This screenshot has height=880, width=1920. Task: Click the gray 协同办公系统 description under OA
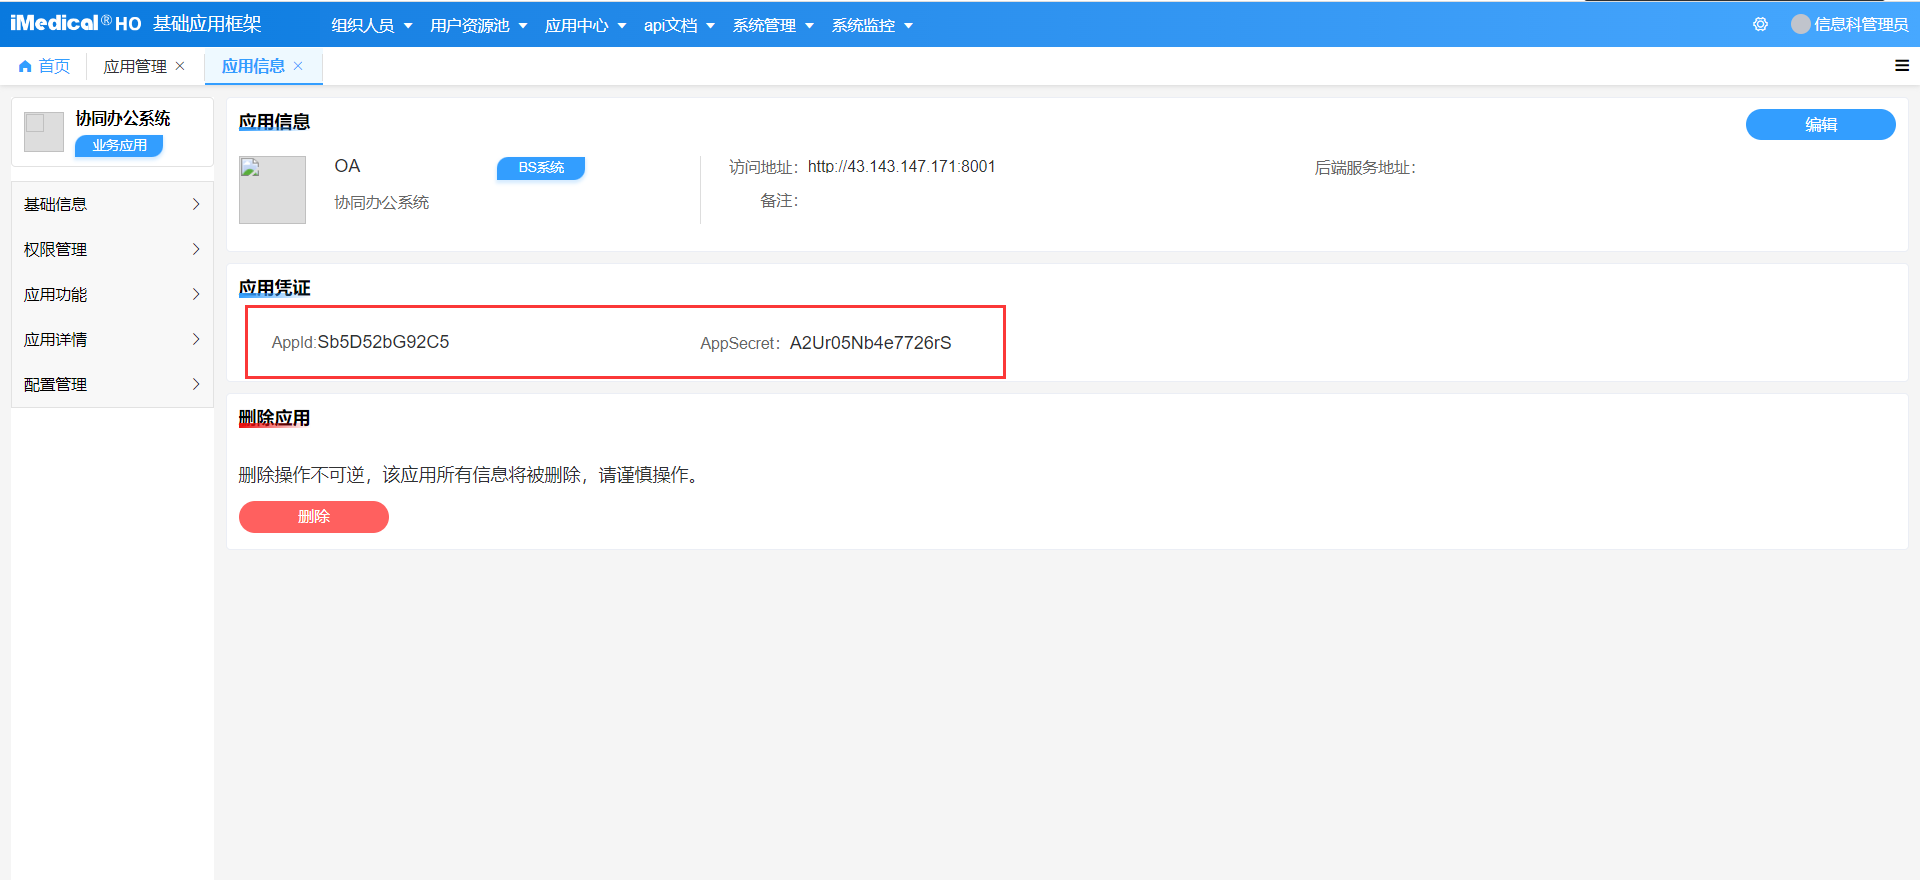[x=381, y=202]
